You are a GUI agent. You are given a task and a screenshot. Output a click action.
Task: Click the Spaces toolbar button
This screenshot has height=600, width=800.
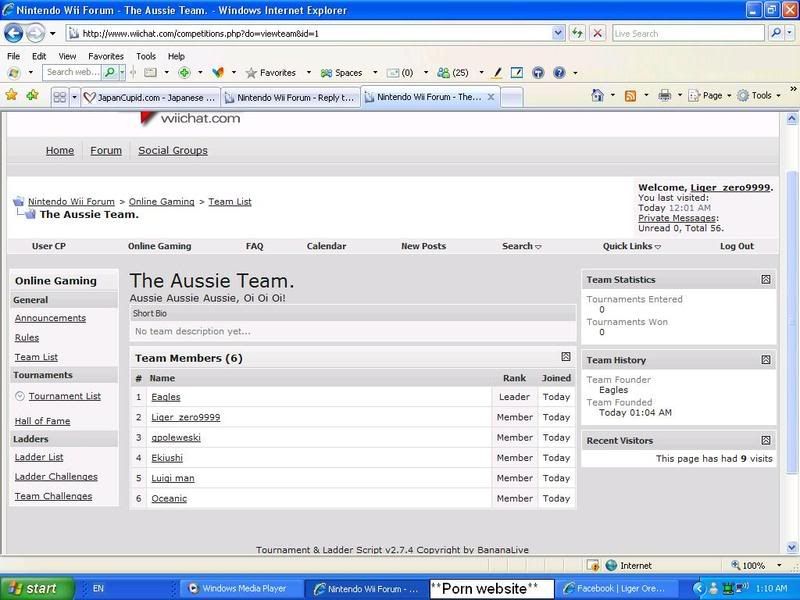pyautogui.click(x=341, y=73)
